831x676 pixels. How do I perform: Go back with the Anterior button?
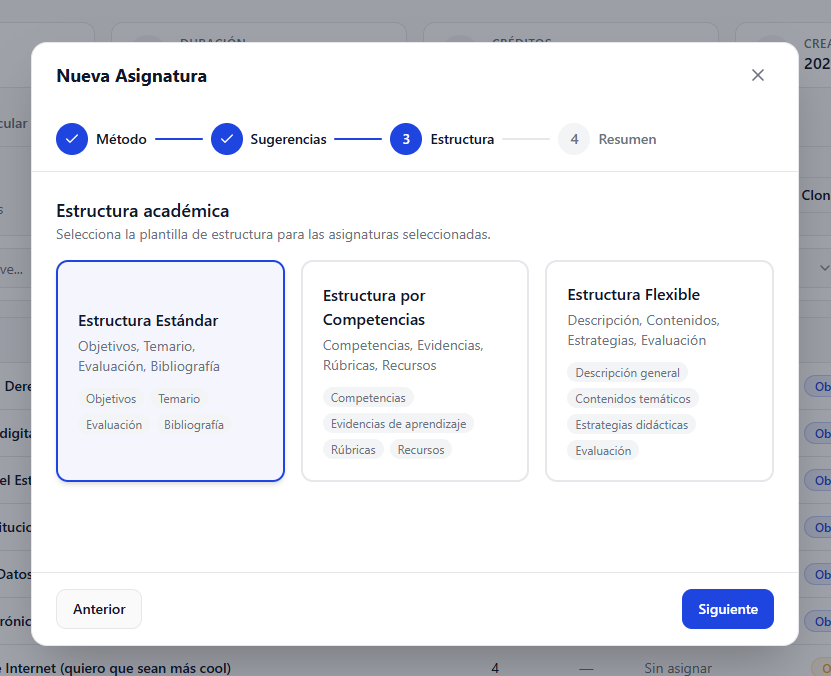pyautogui.click(x=99, y=609)
